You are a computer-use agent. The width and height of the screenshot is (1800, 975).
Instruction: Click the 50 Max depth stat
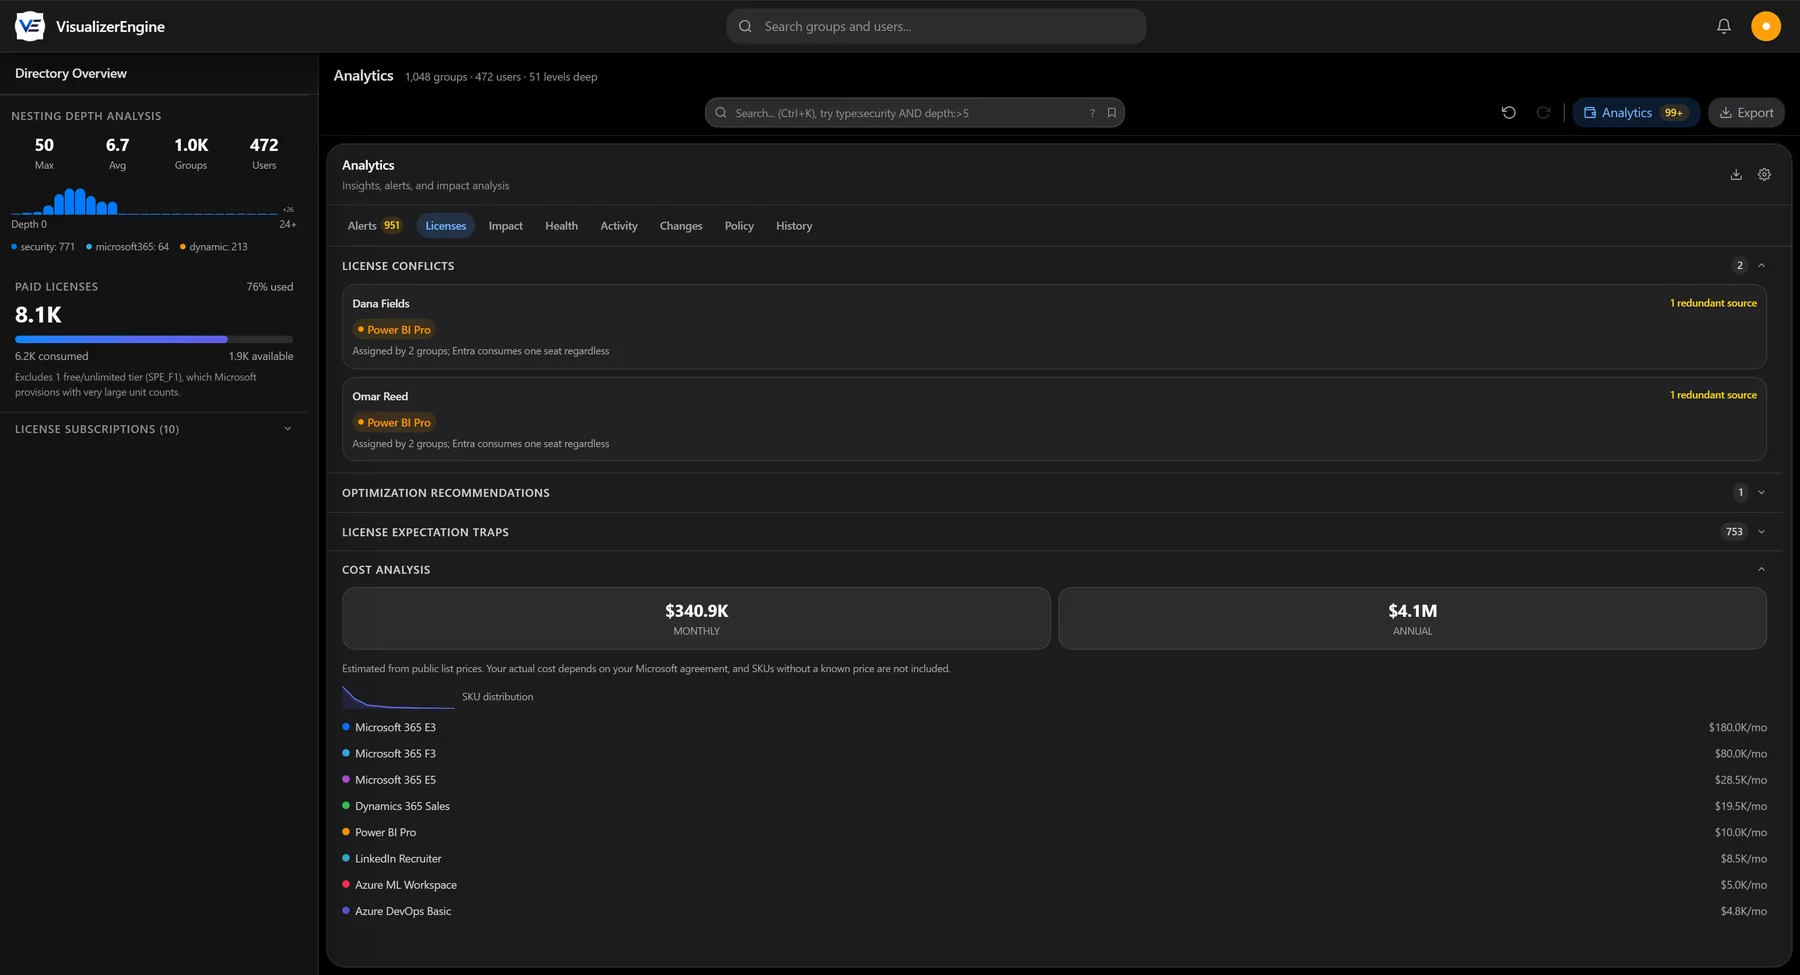pos(44,153)
